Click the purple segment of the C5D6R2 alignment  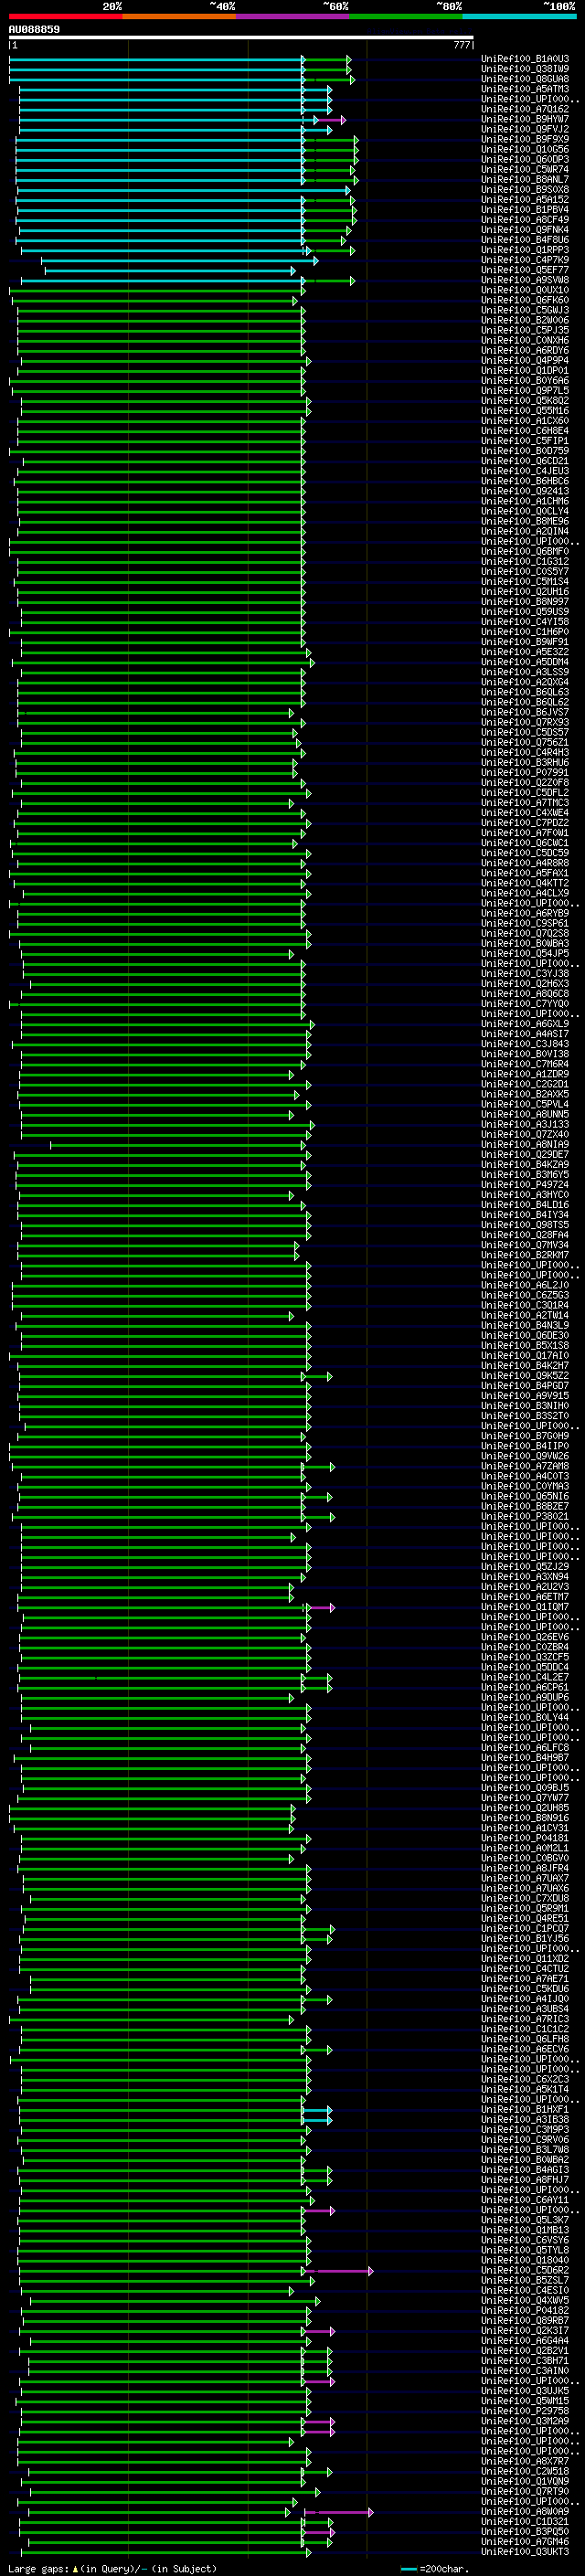pyautogui.click(x=339, y=2271)
